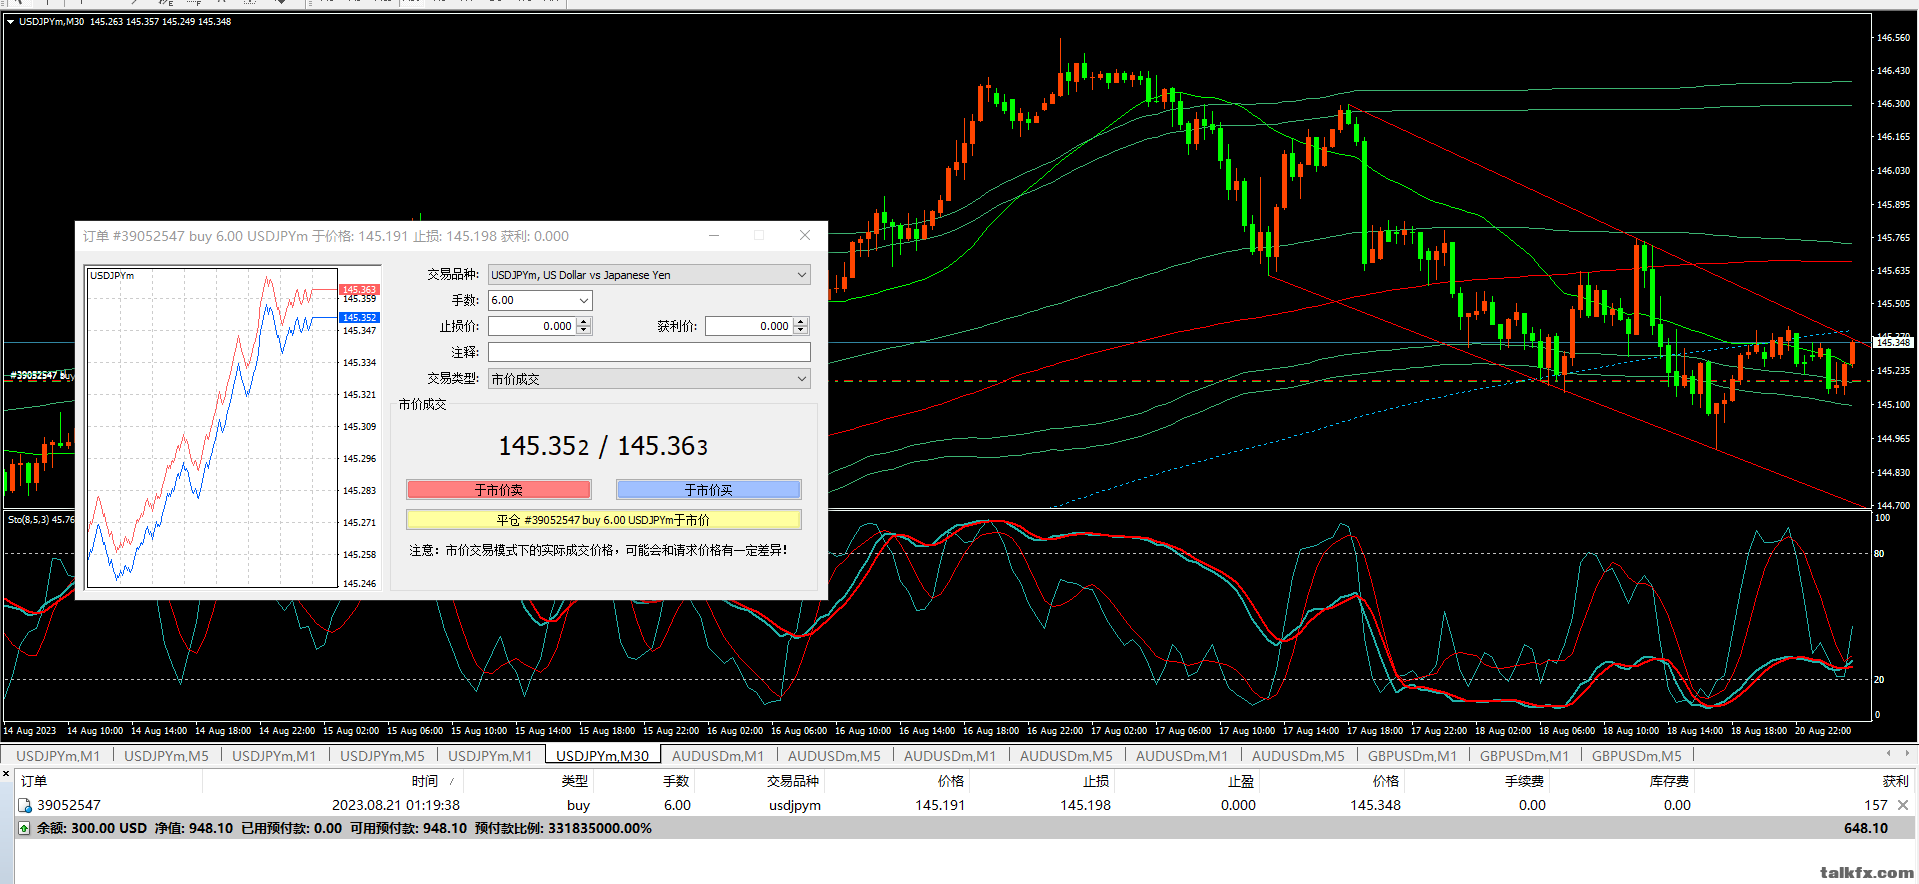Click the 余额: 300.00 USD balance text
1919x884 pixels.
coord(92,828)
